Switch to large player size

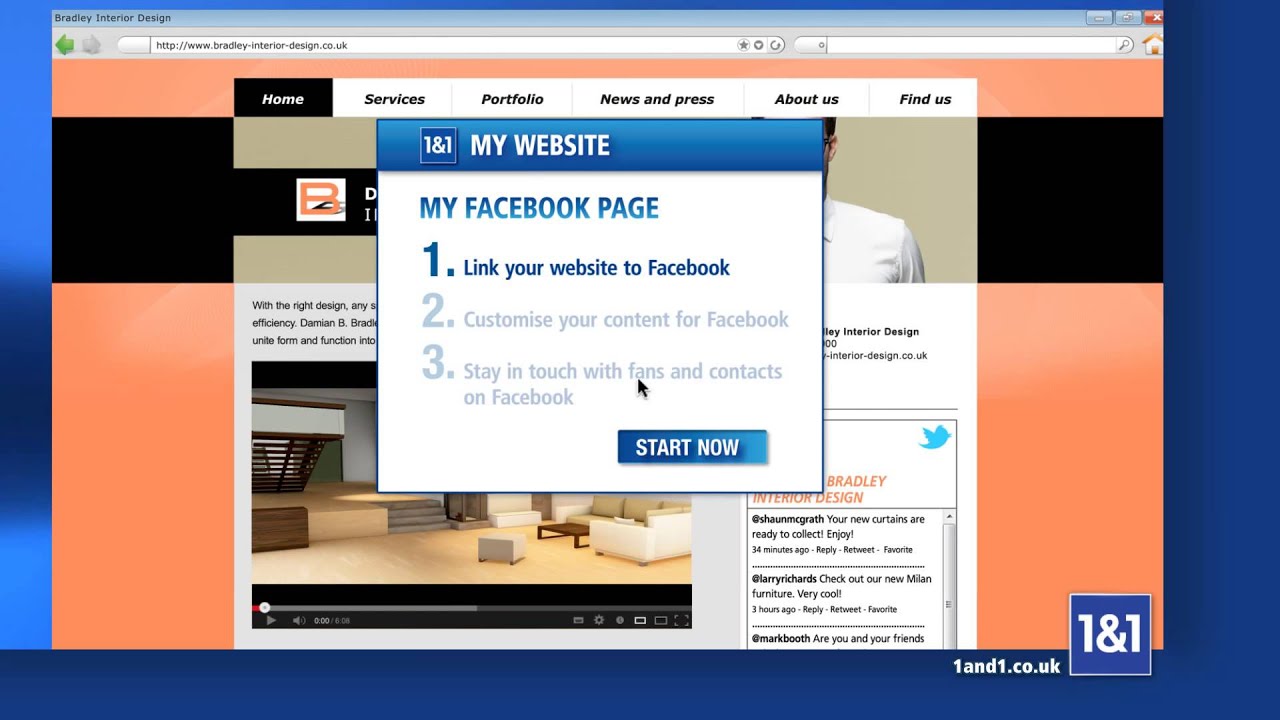pyautogui.click(x=660, y=620)
